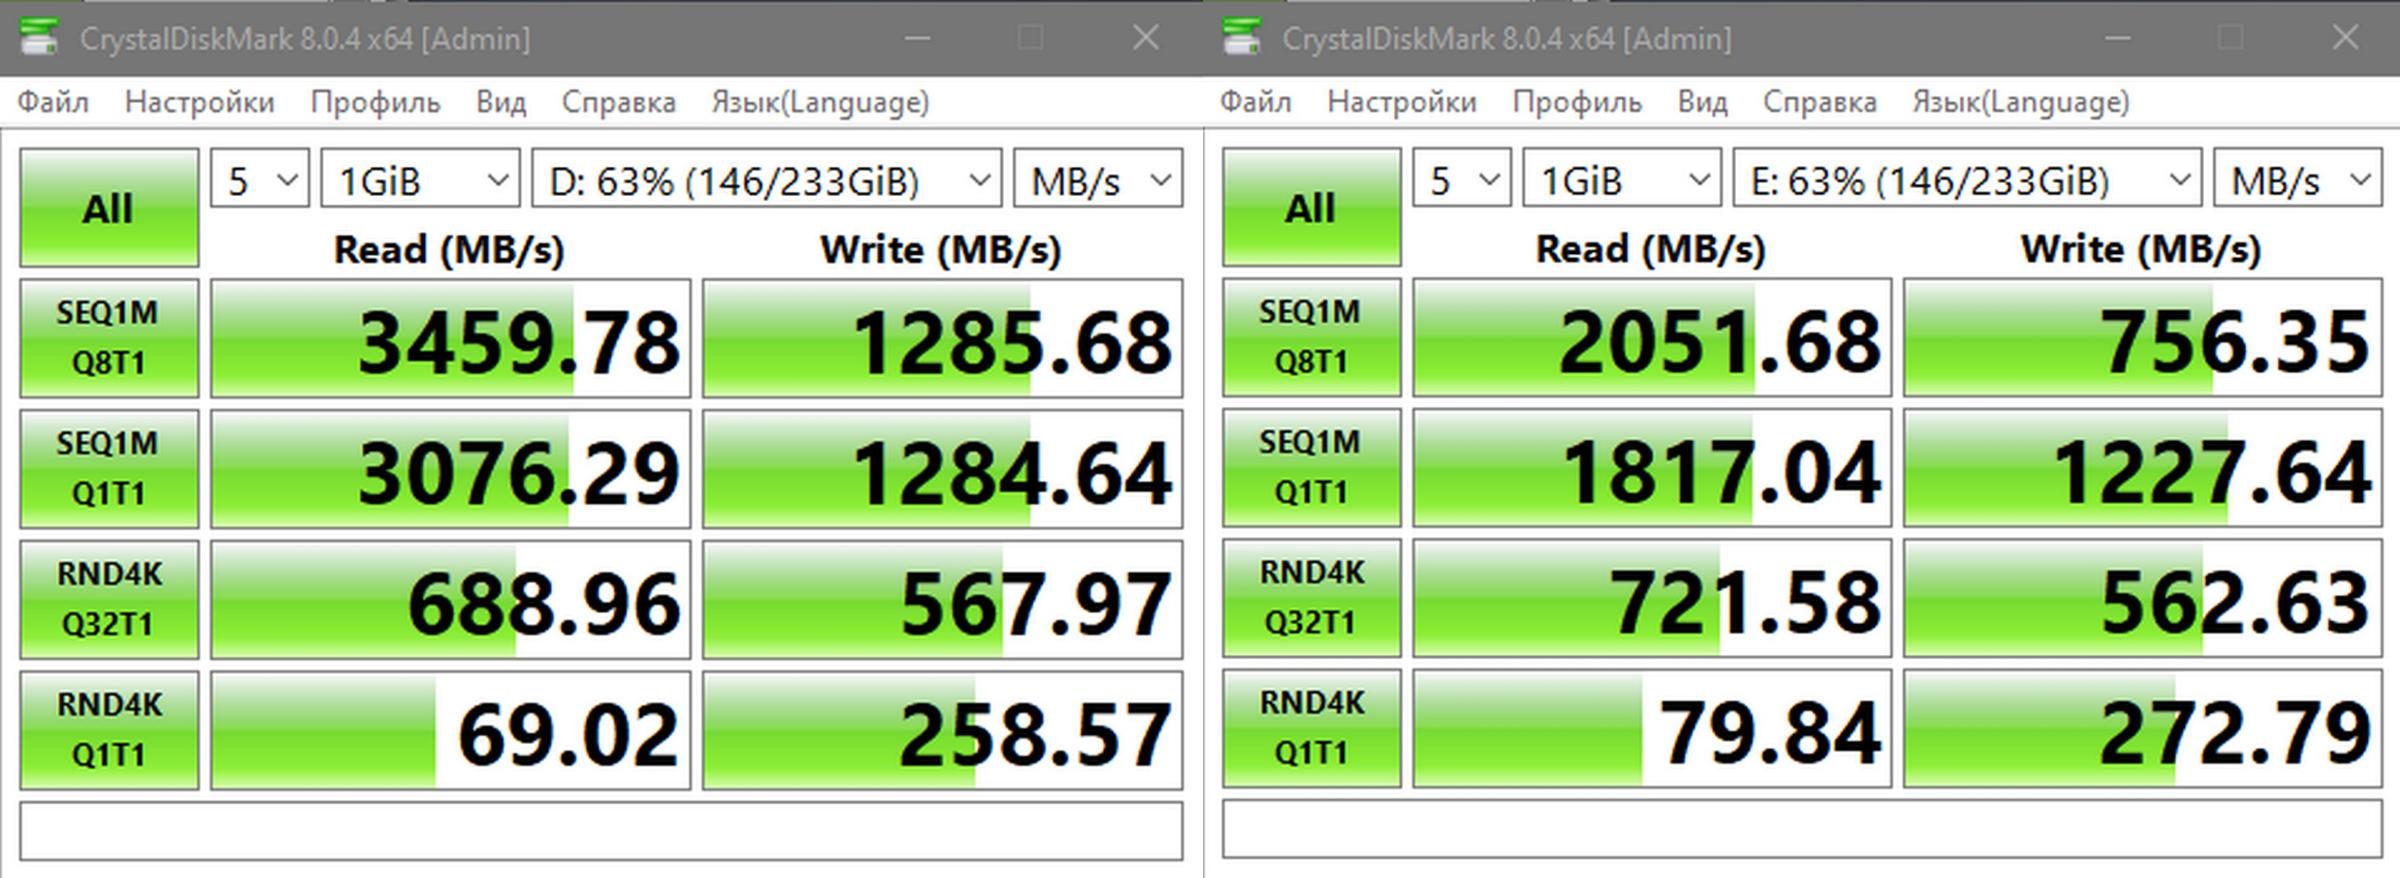
Task: Click the 721.58 read result in right window
Action: pos(1652,598)
